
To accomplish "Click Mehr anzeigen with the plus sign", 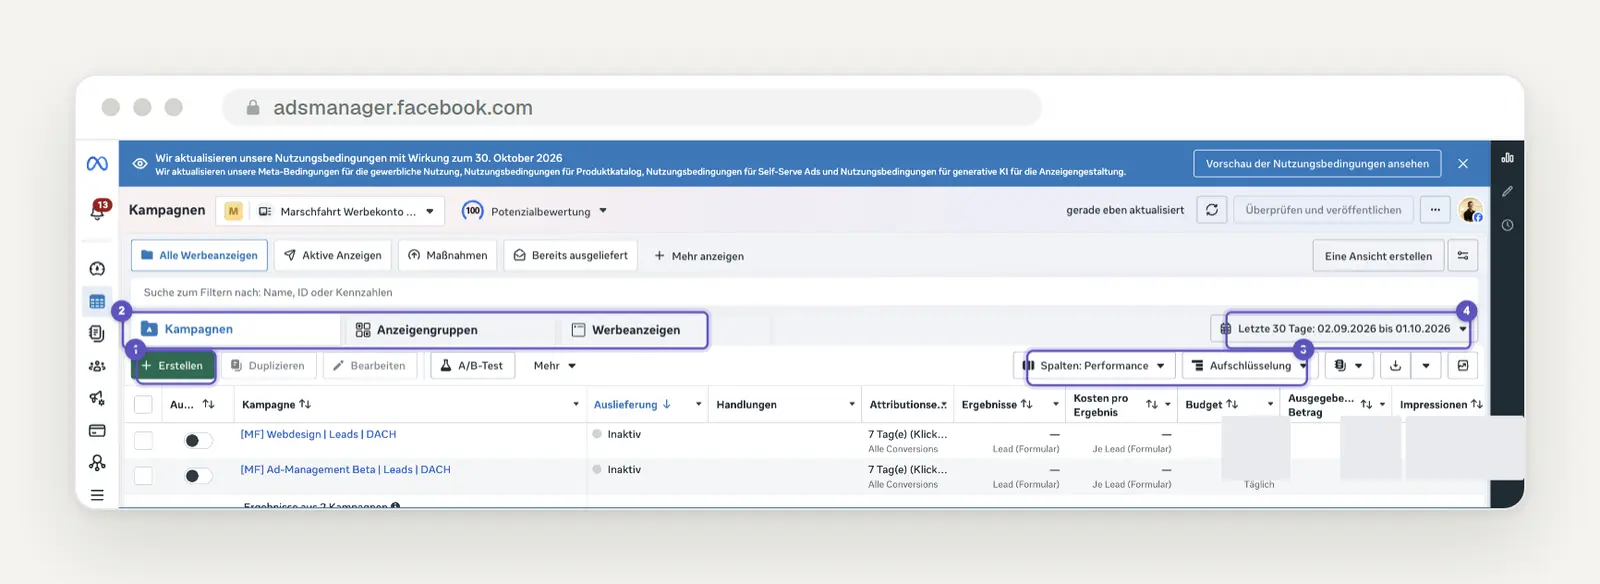I will pyautogui.click(x=699, y=256).
